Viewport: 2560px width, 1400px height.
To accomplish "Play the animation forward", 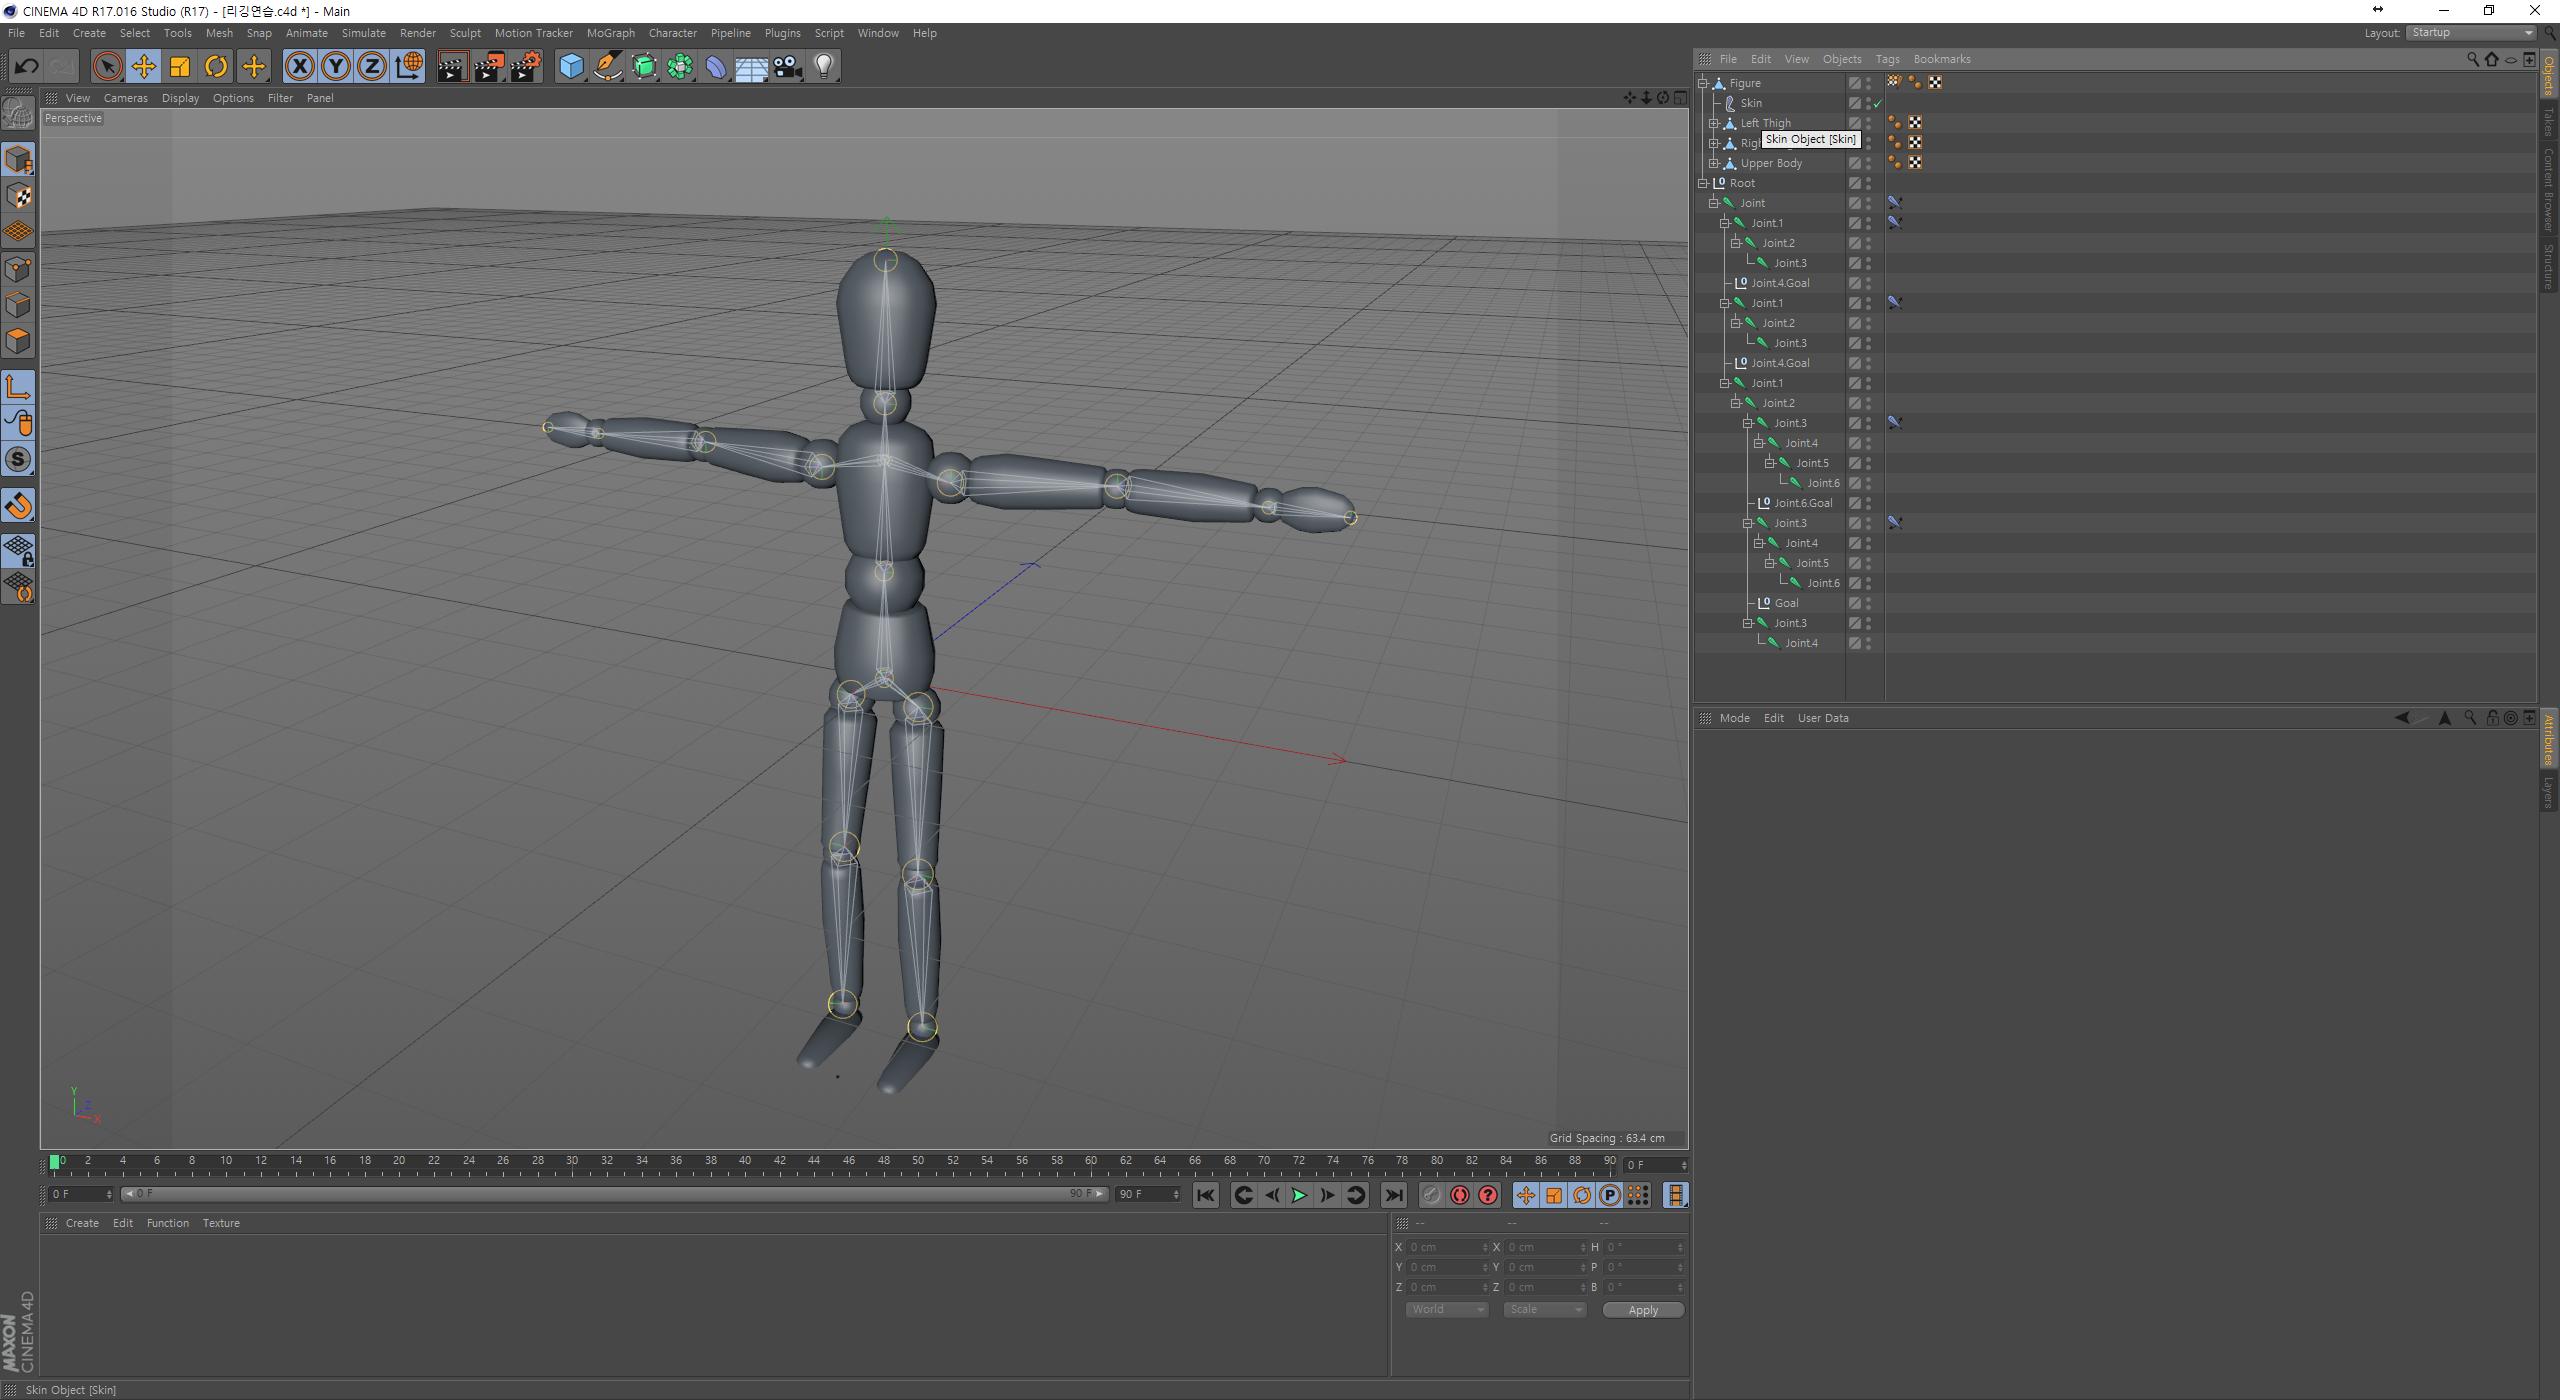I will coord(1298,1195).
